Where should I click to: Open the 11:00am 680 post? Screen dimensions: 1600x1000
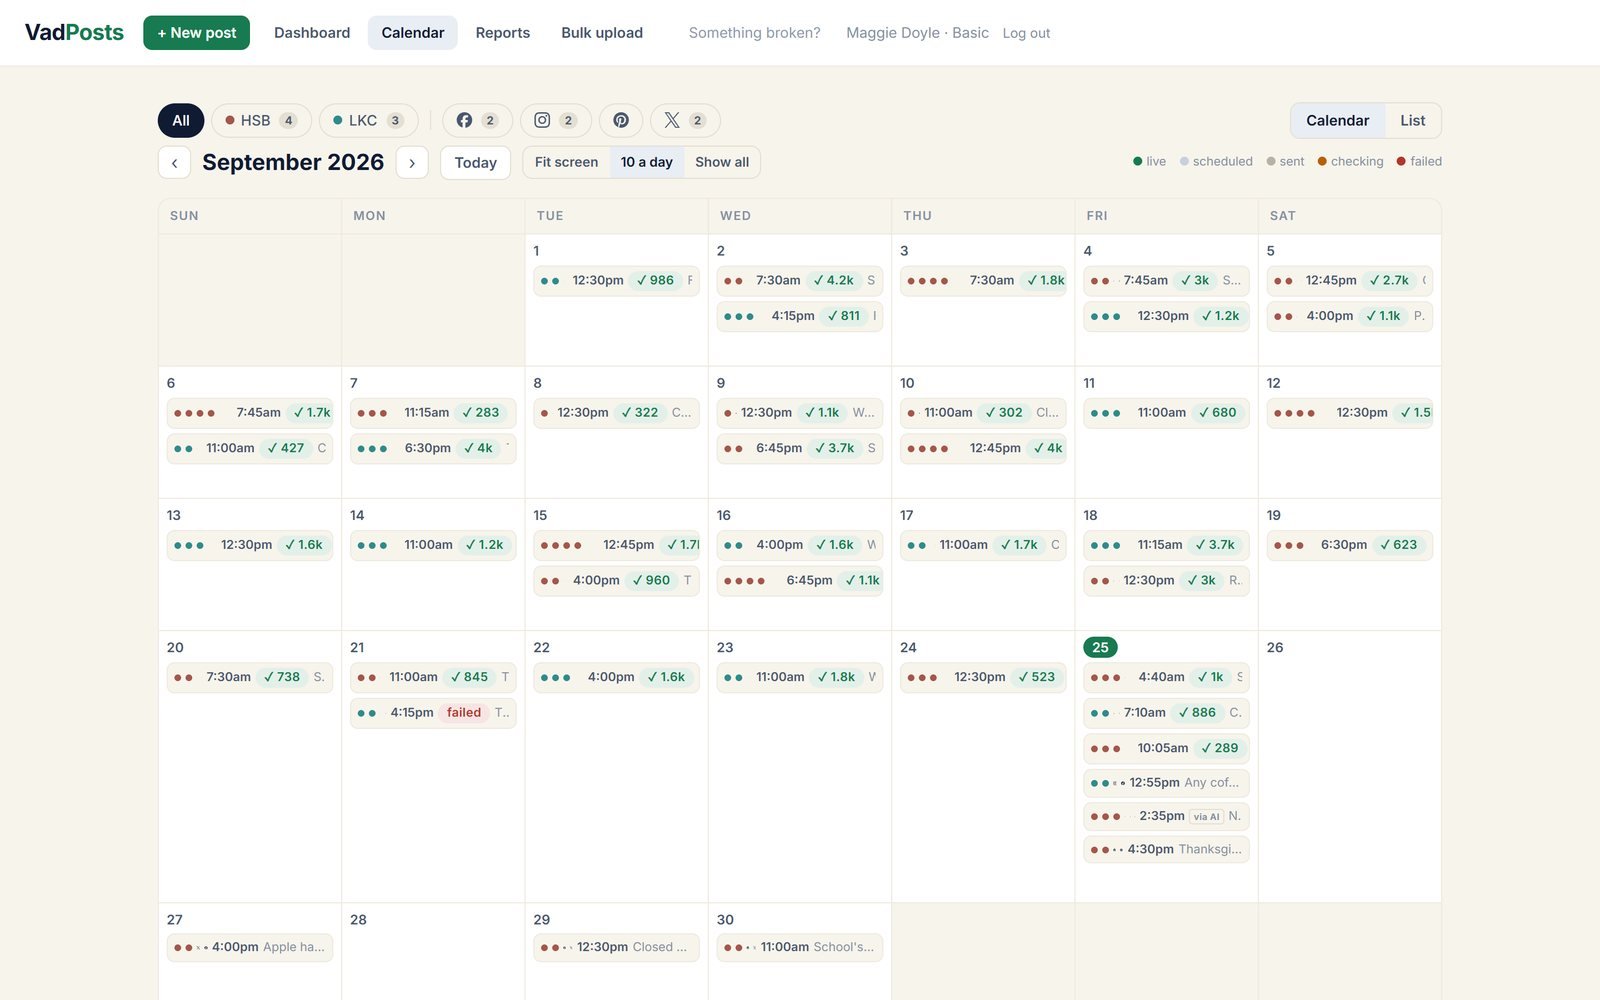click(1166, 412)
